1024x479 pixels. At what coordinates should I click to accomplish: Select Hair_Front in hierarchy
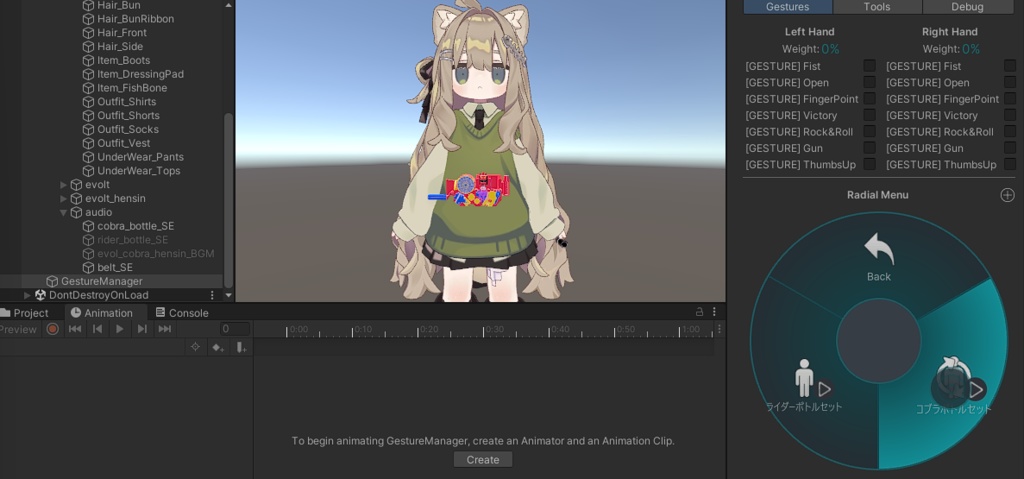tap(121, 33)
